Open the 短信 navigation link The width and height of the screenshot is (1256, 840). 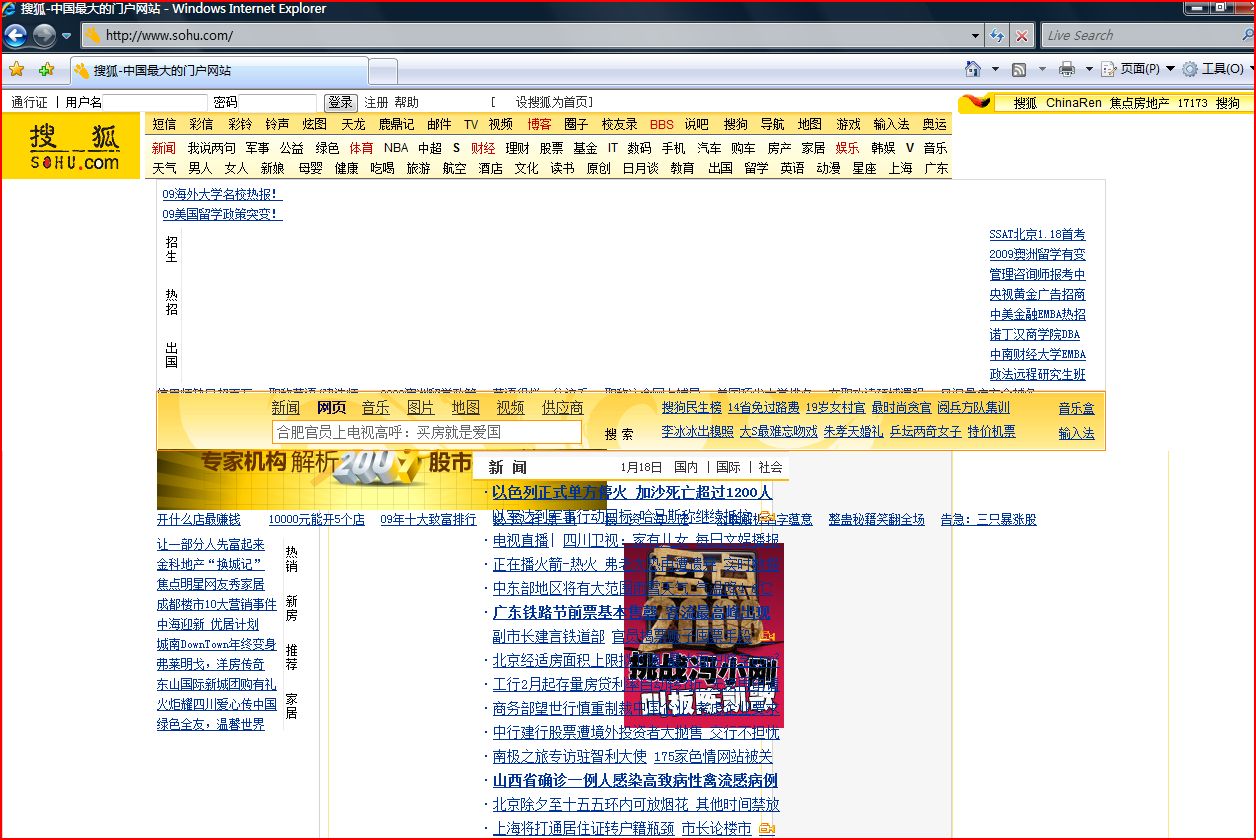coord(164,124)
